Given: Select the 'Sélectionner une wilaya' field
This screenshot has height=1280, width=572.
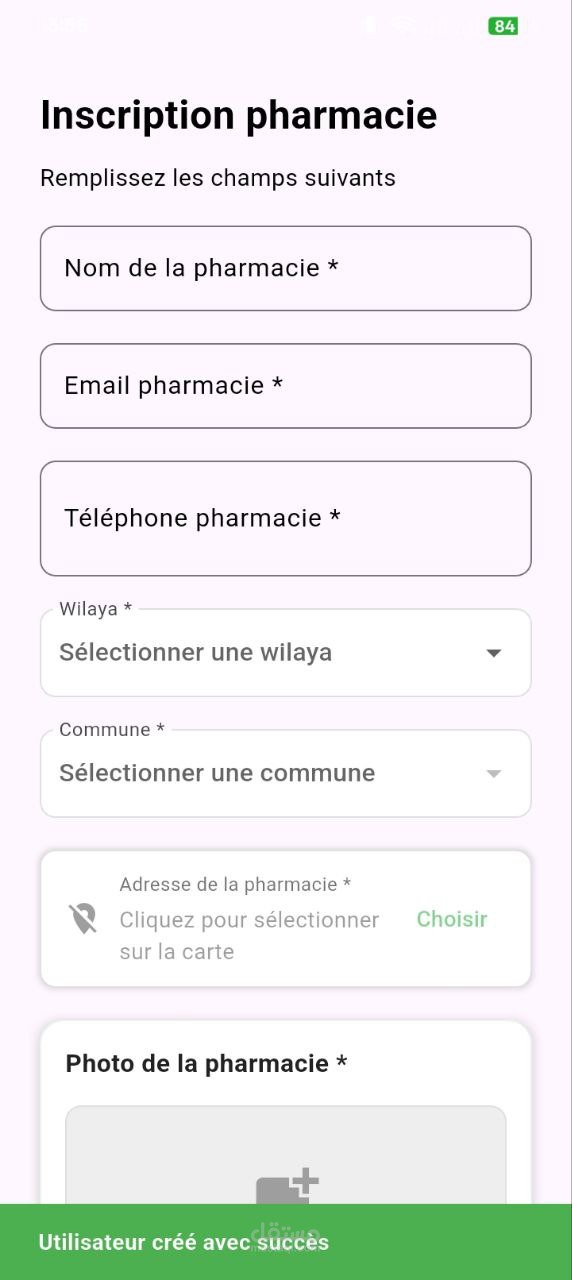Looking at the screenshot, I should pos(286,653).
